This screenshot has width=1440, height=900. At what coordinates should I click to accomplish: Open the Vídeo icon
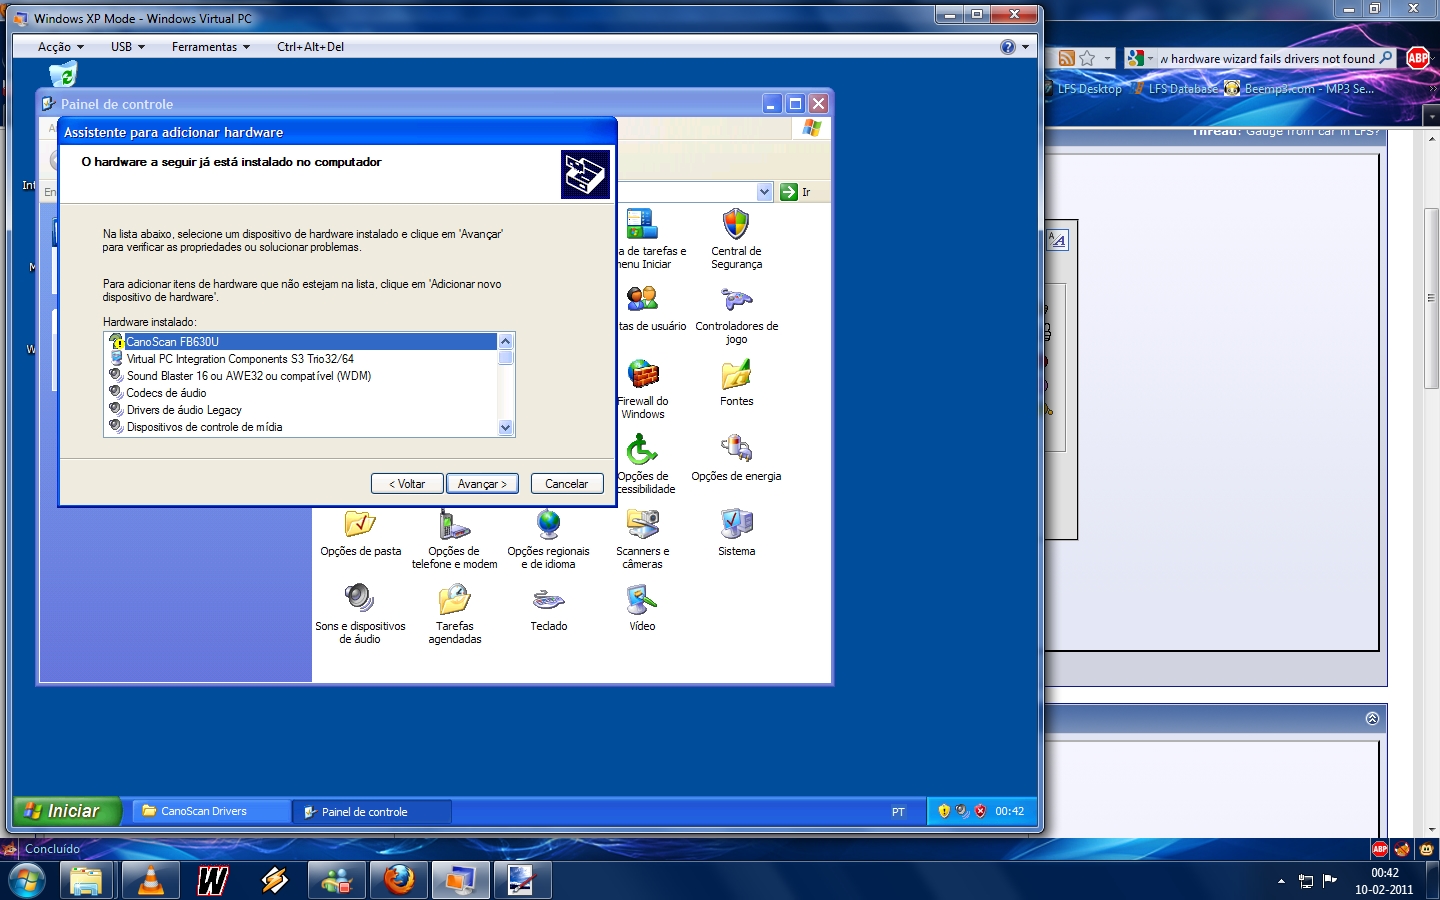coord(642,607)
